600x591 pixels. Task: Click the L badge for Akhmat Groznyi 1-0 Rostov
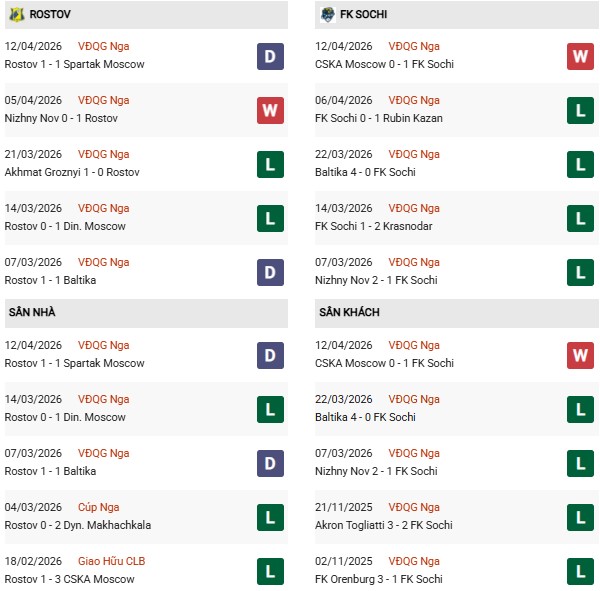[270, 164]
